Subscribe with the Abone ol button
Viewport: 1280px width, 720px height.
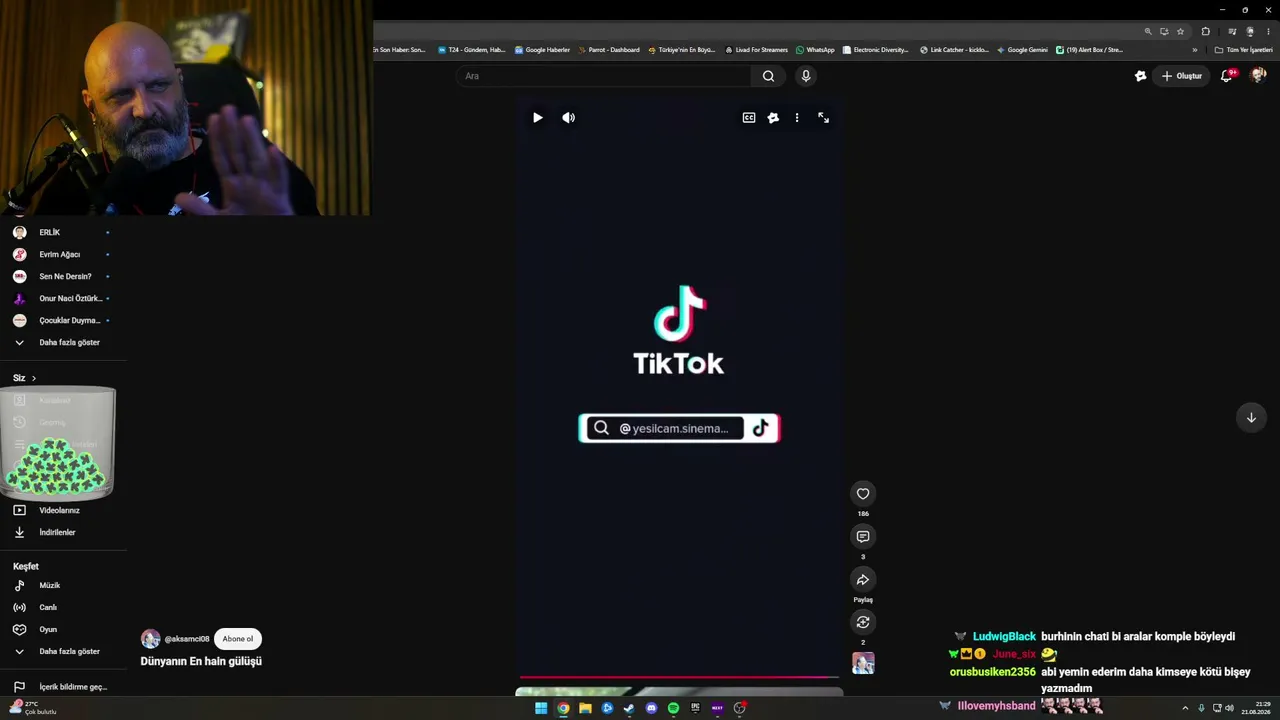pos(238,639)
